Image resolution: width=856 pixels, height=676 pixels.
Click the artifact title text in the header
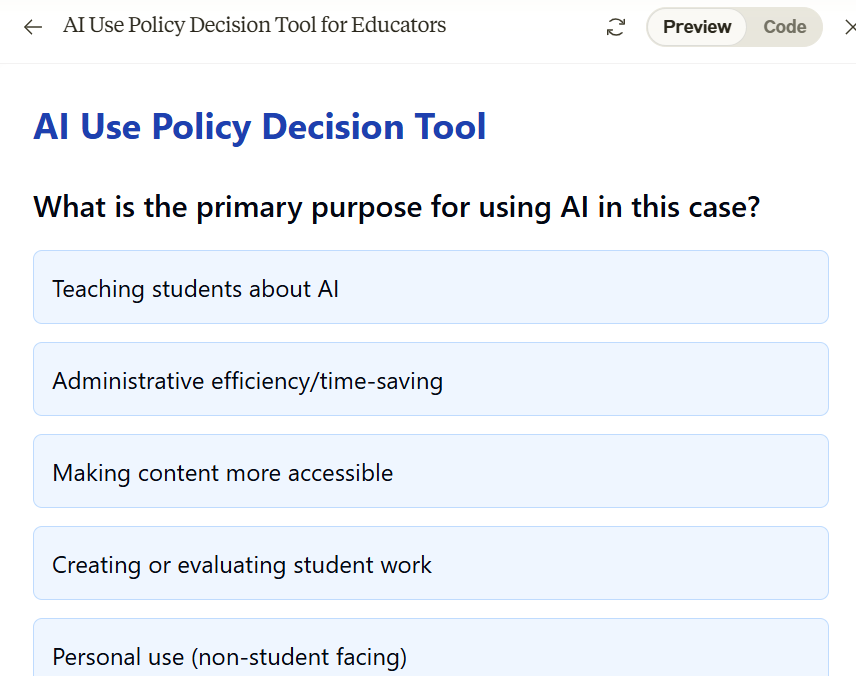[254, 26]
